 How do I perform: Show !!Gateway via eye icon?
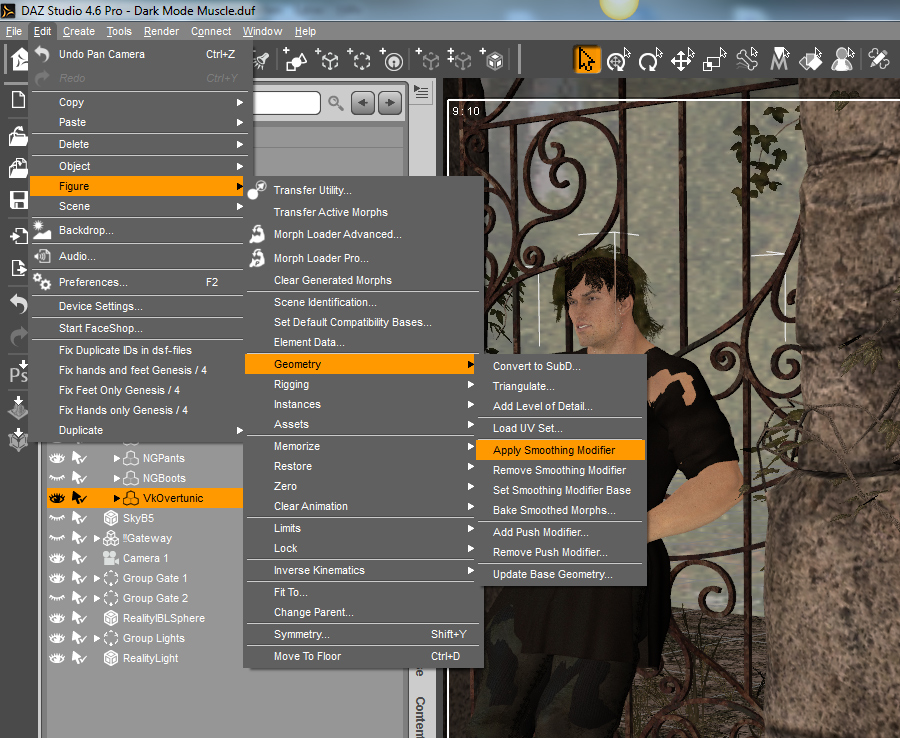[57, 538]
